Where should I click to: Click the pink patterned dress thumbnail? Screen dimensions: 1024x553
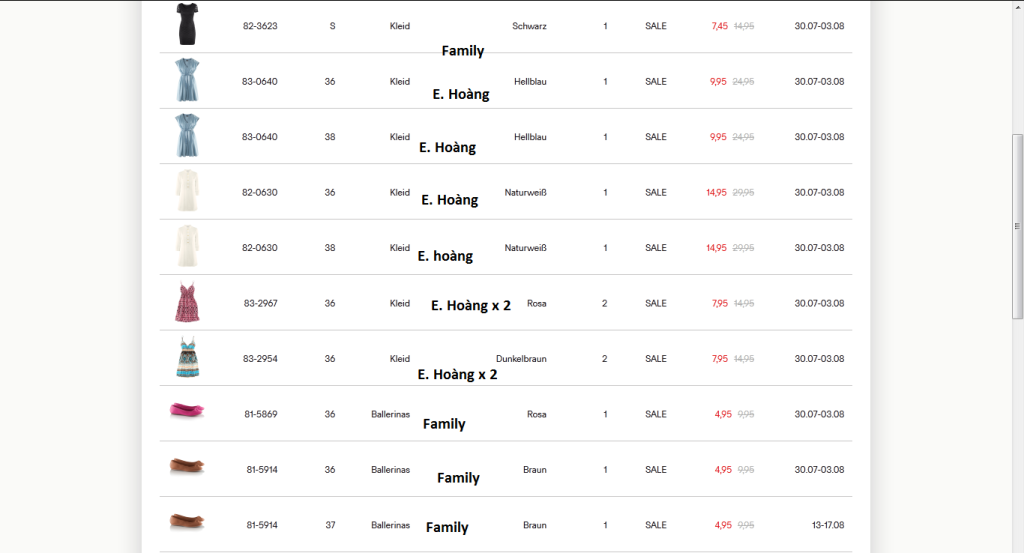186,302
